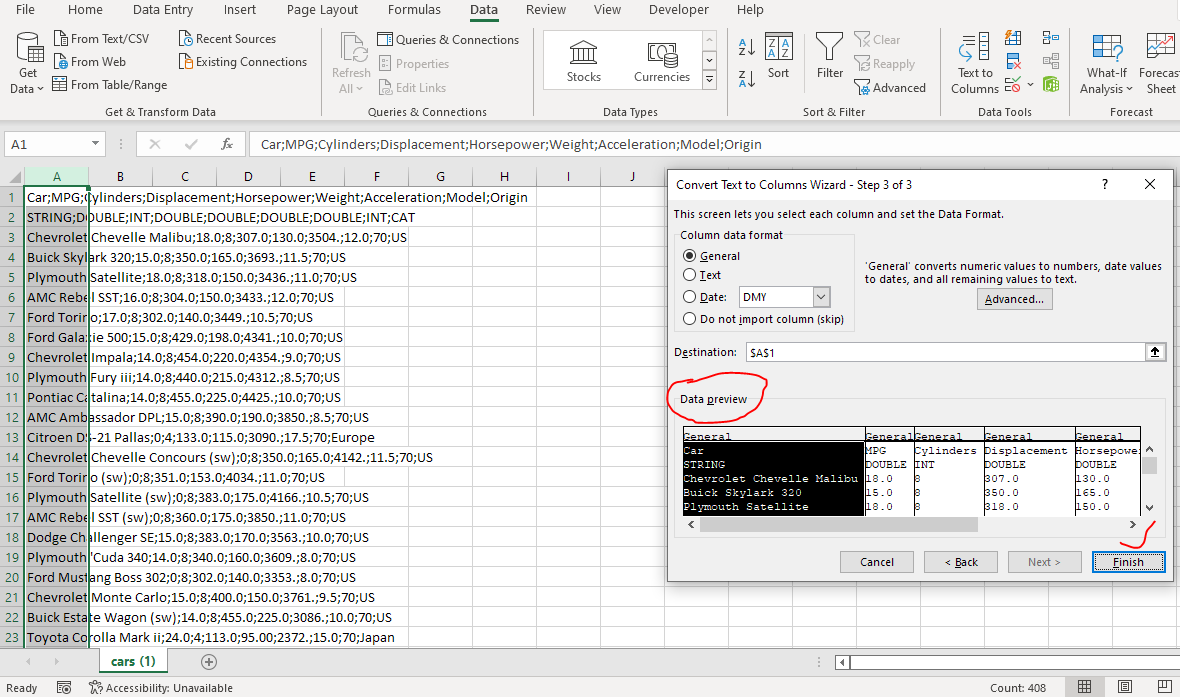Select the Text column data format
This screenshot has height=697, width=1180.
pyautogui.click(x=691, y=275)
